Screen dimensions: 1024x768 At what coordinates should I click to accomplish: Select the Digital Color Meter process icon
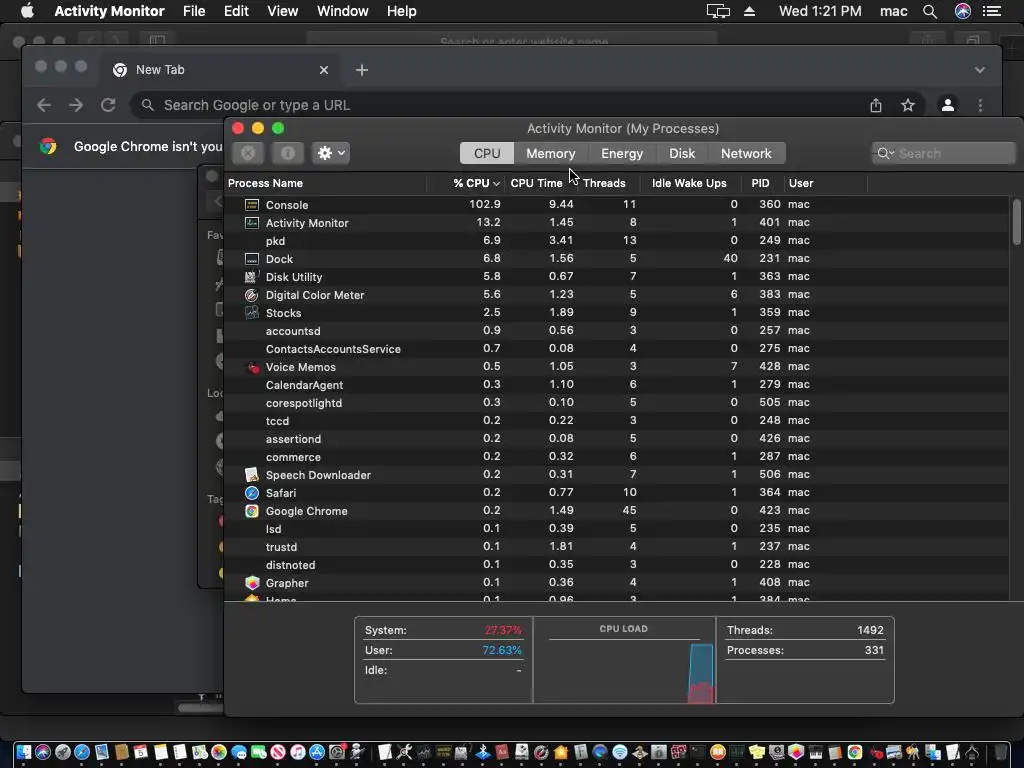[x=251, y=295]
